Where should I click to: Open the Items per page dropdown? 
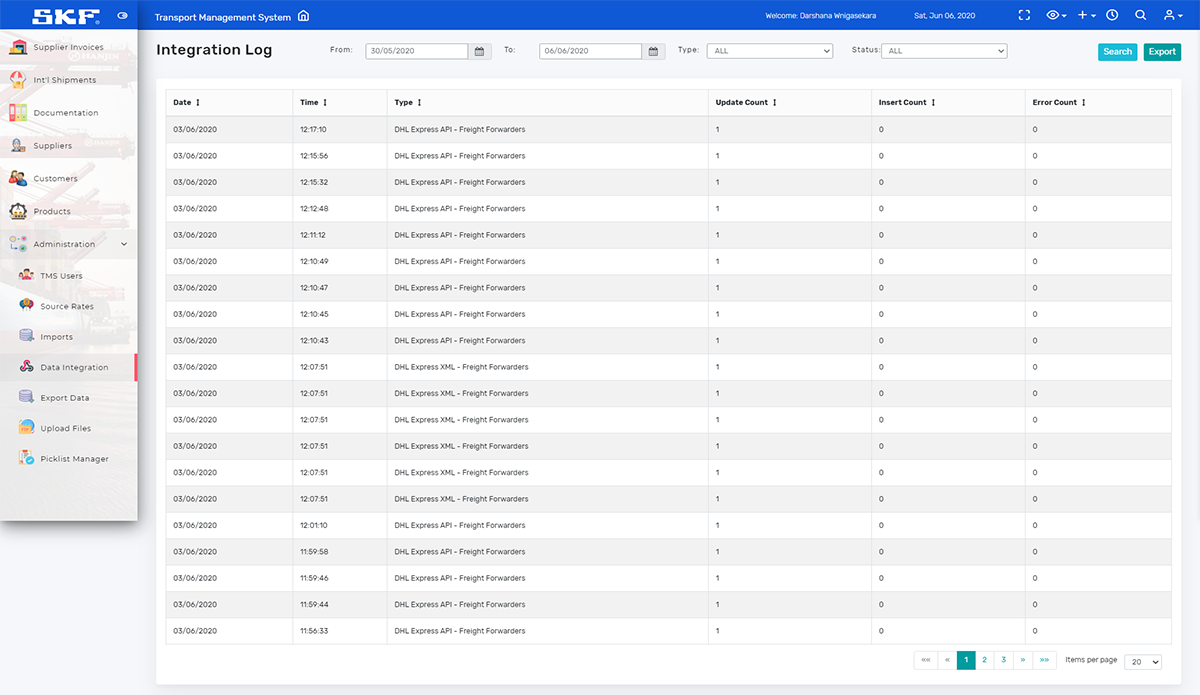pos(1142,662)
